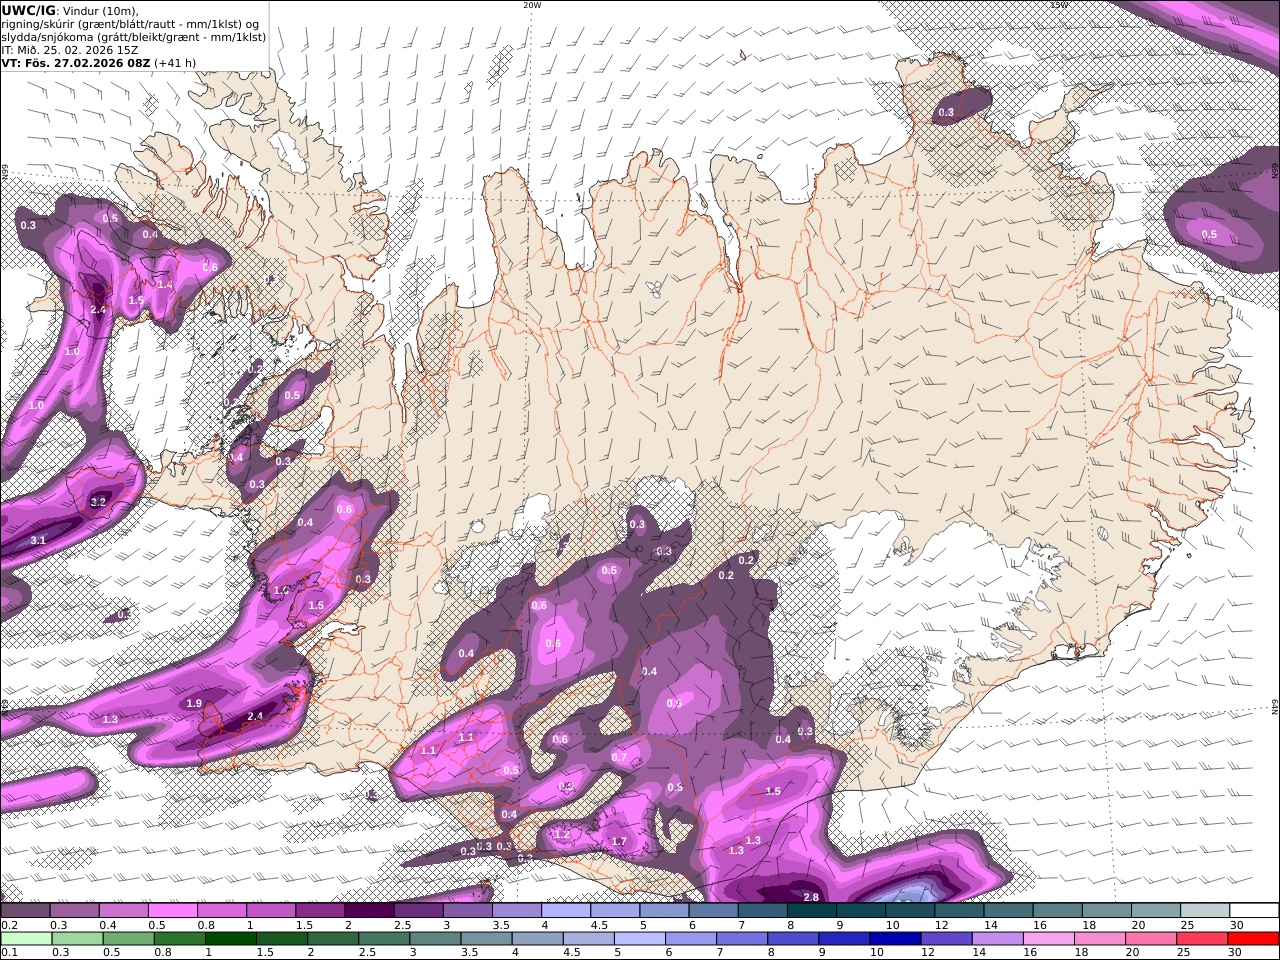The height and width of the screenshot is (960, 1280).
Task: Click the 3.1 precipitation value on map
Action: 38,540
